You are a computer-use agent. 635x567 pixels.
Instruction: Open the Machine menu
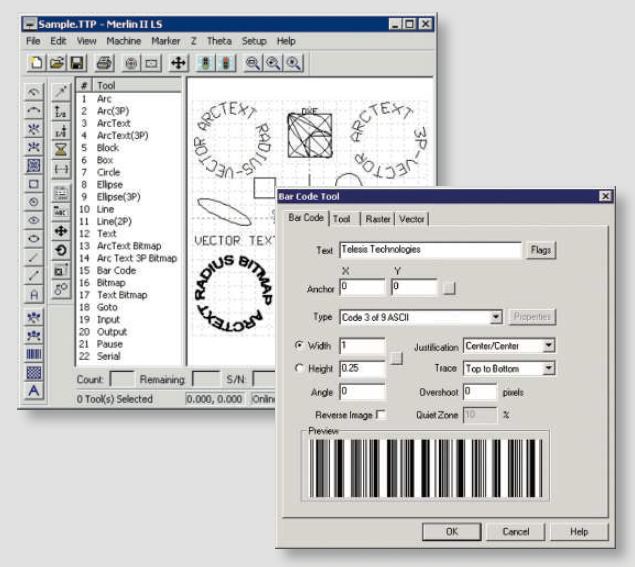(x=124, y=41)
